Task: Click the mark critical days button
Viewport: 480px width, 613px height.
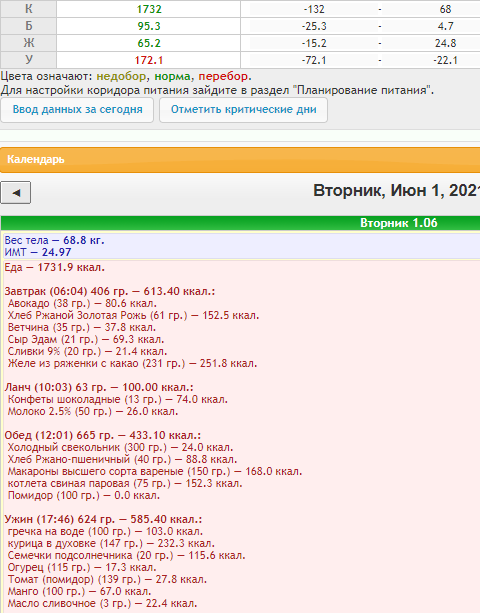Action: click(244, 109)
